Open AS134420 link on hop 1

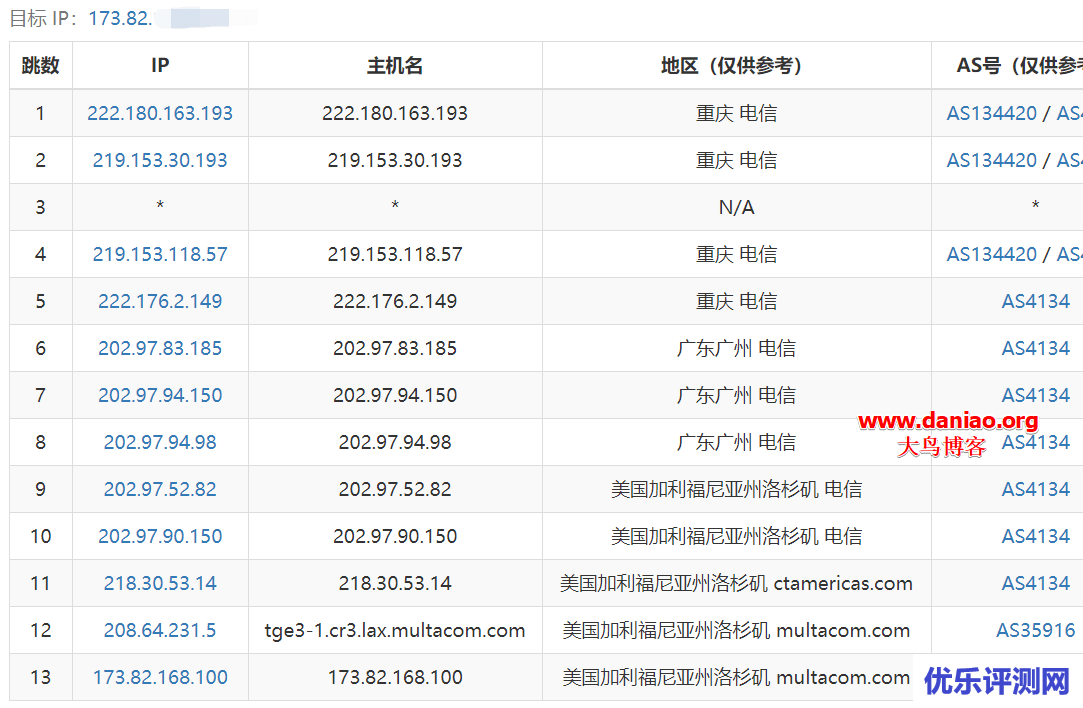(991, 113)
